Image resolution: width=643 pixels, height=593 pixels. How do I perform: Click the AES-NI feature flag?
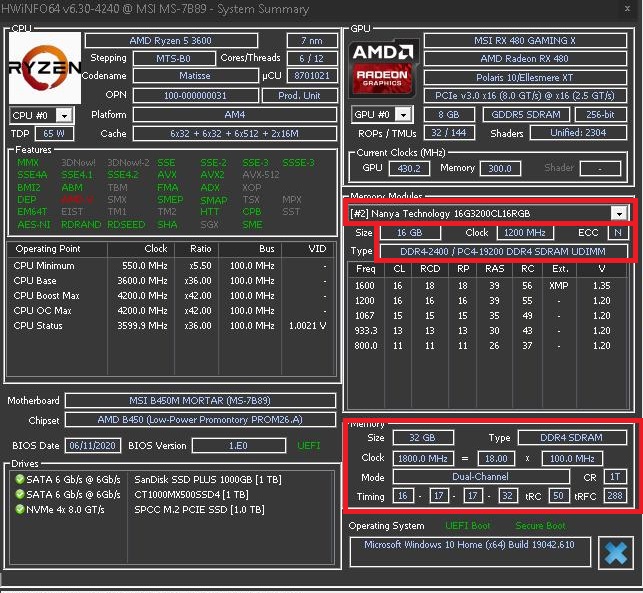[34, 225]
